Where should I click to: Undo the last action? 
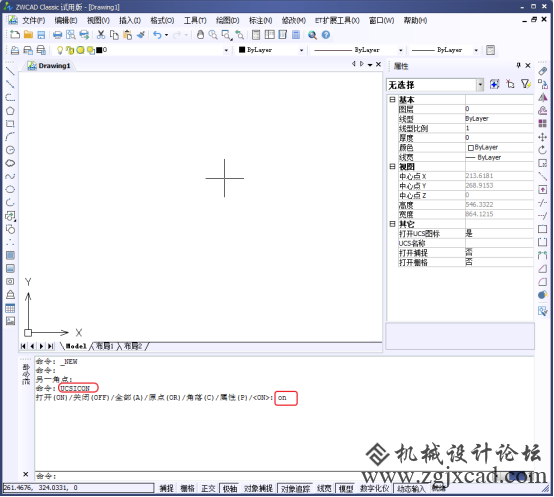[x=157, y=35]
